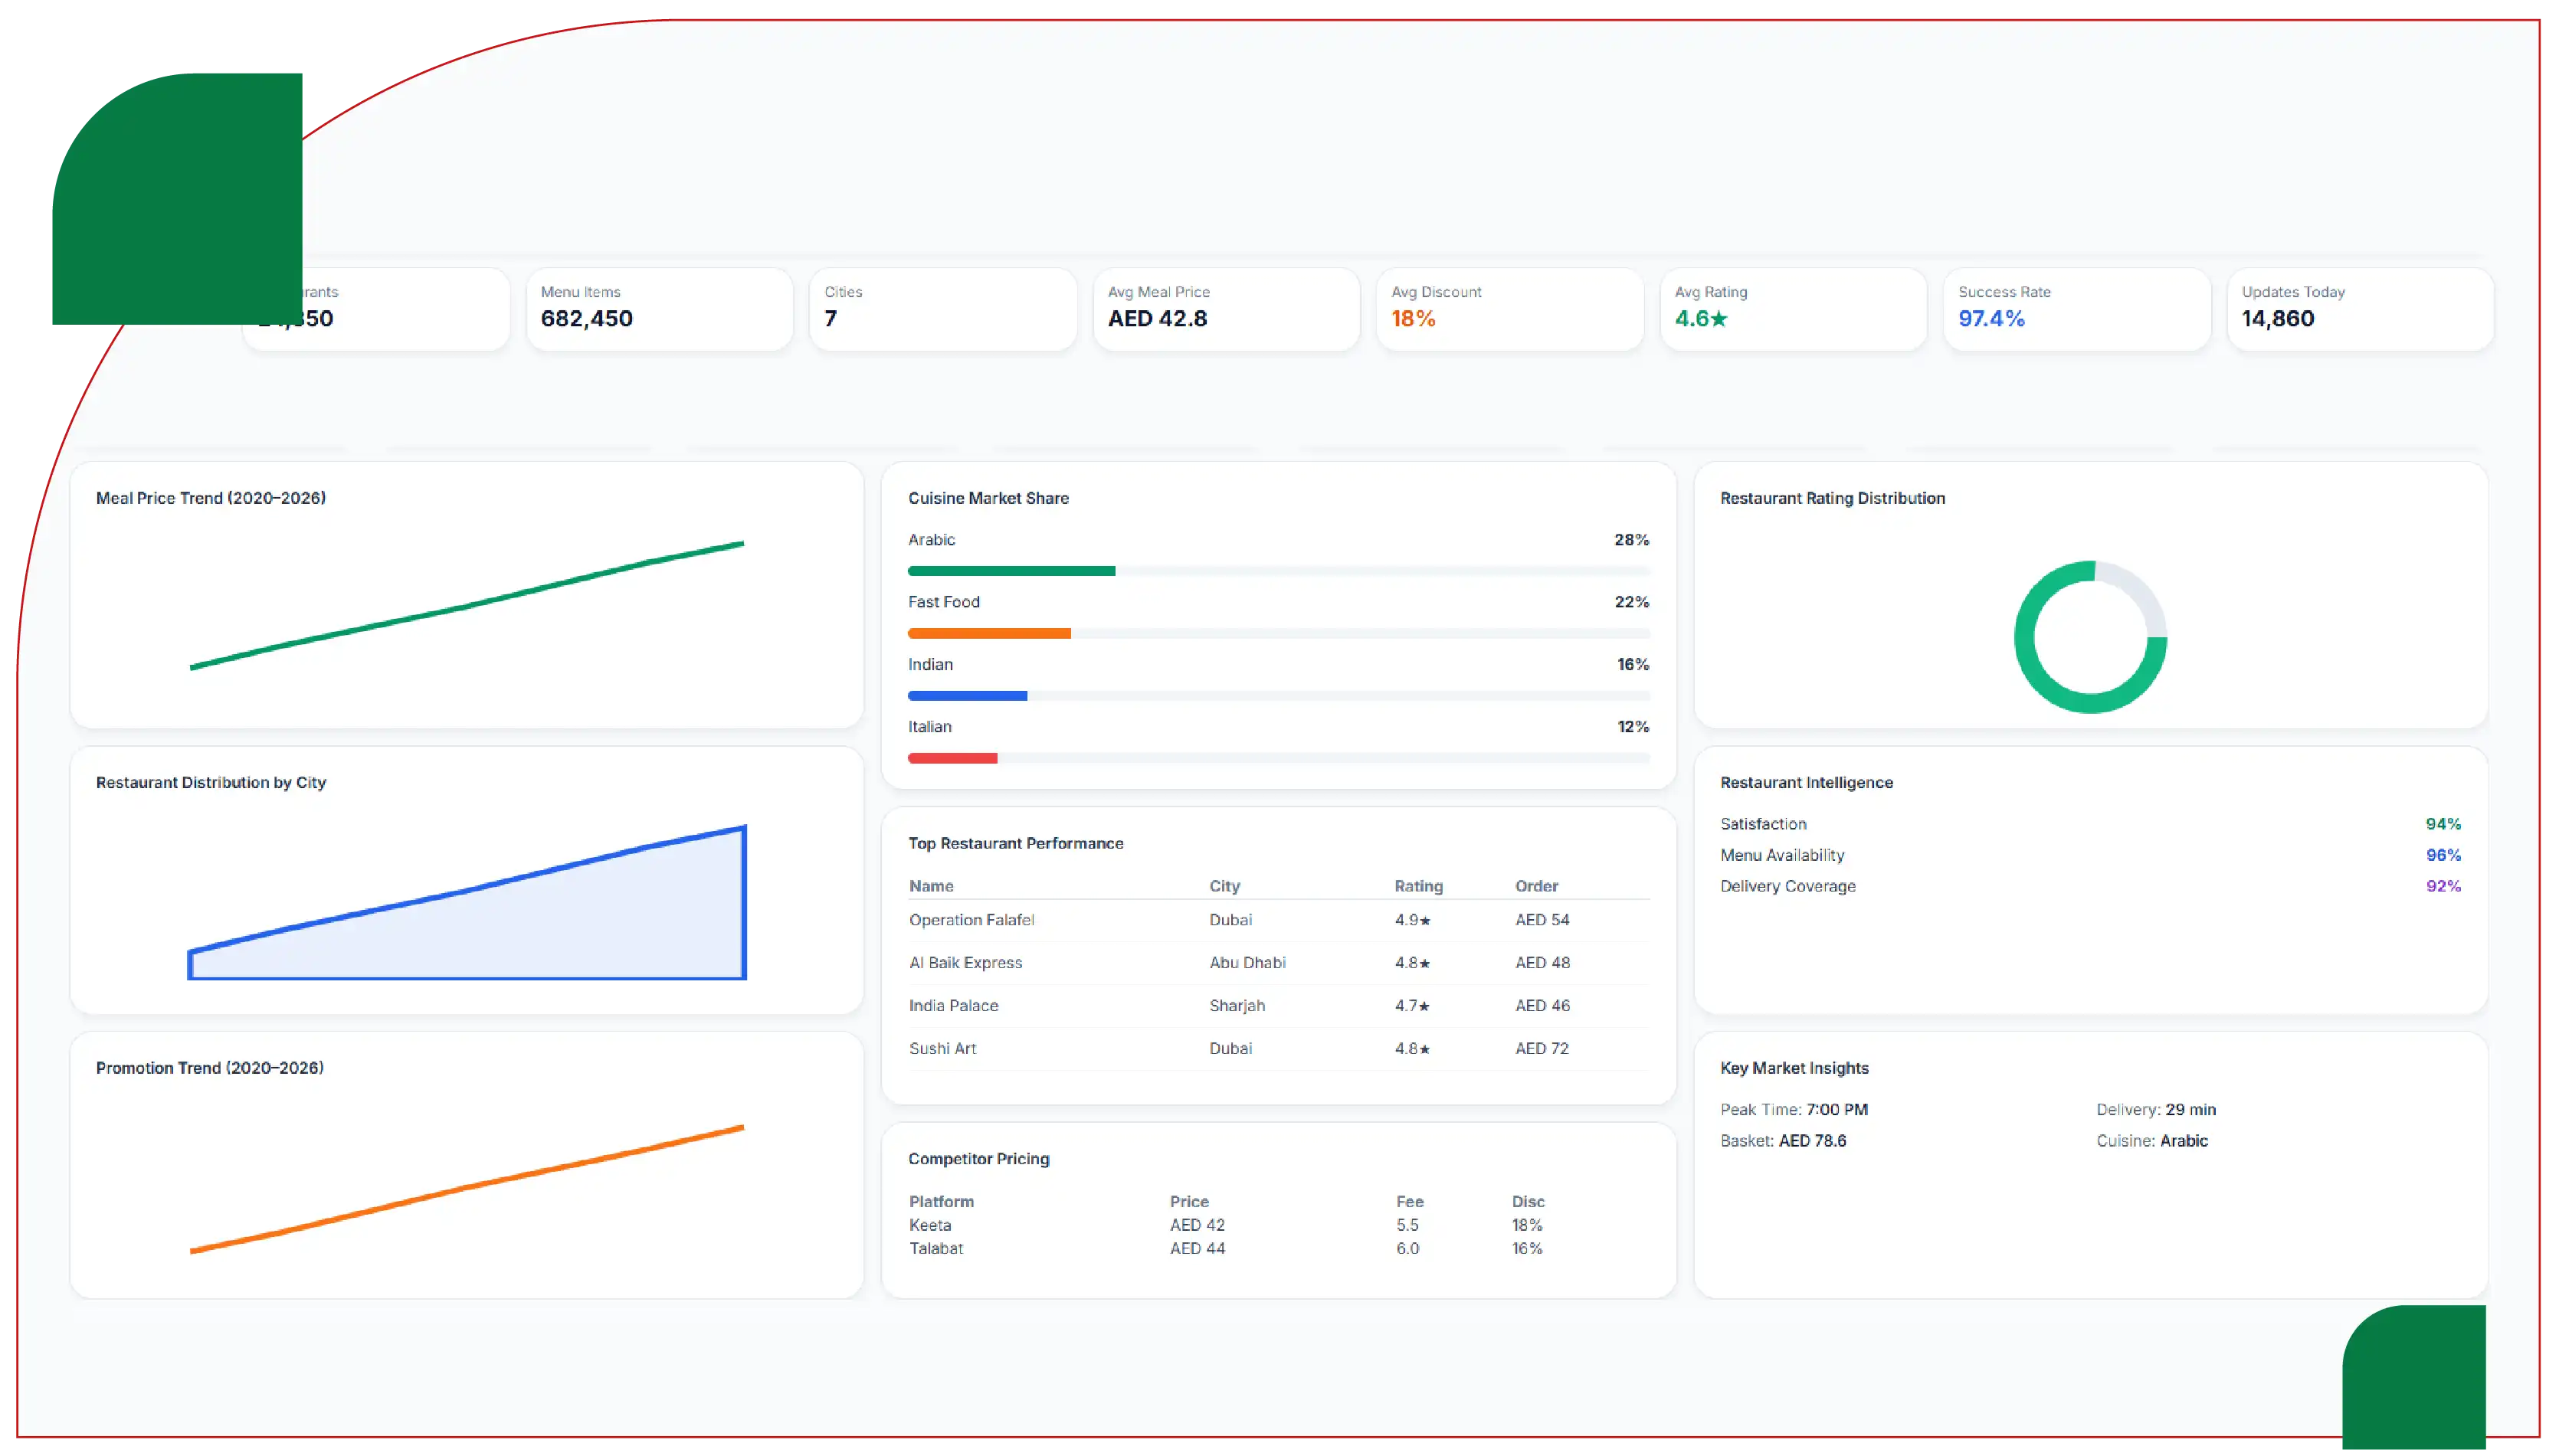Open the Success Rate 97.4% card
Image resolution: width=2559 pixels, height=1456 pixels.
coord(2076,309)
